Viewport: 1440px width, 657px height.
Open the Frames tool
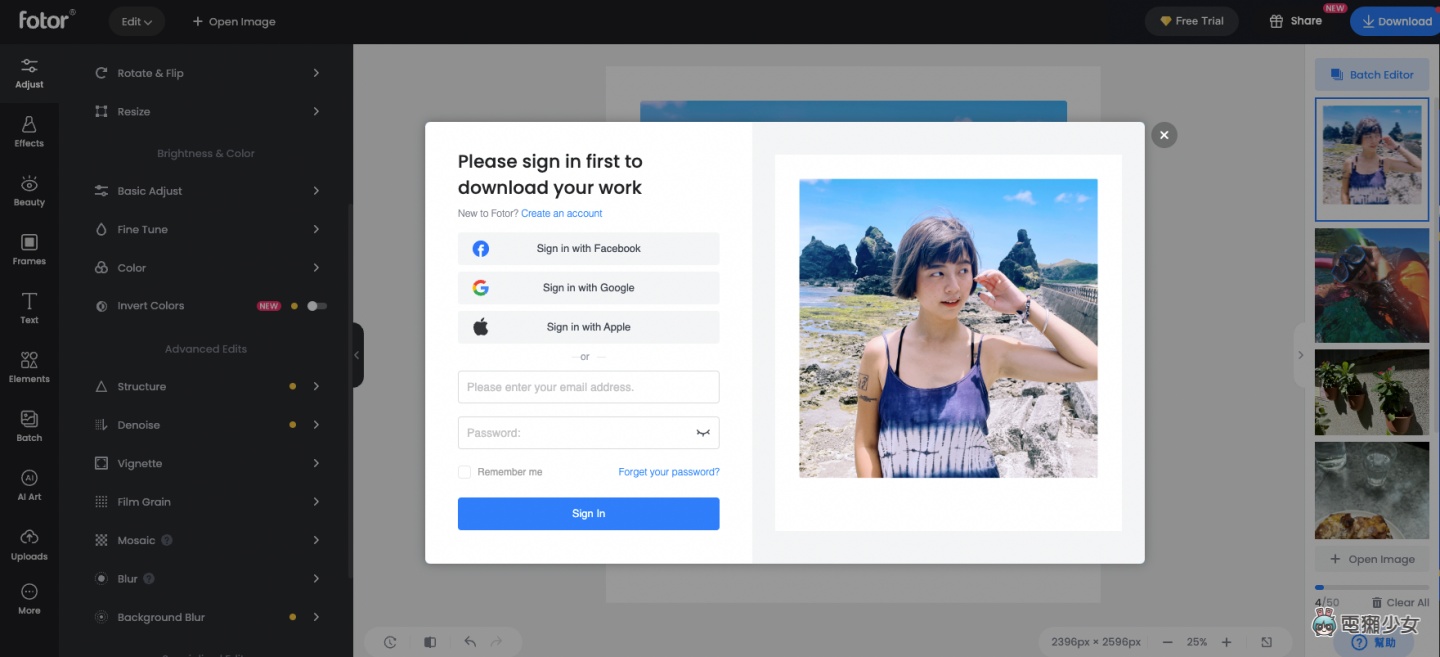pos(29,249)
